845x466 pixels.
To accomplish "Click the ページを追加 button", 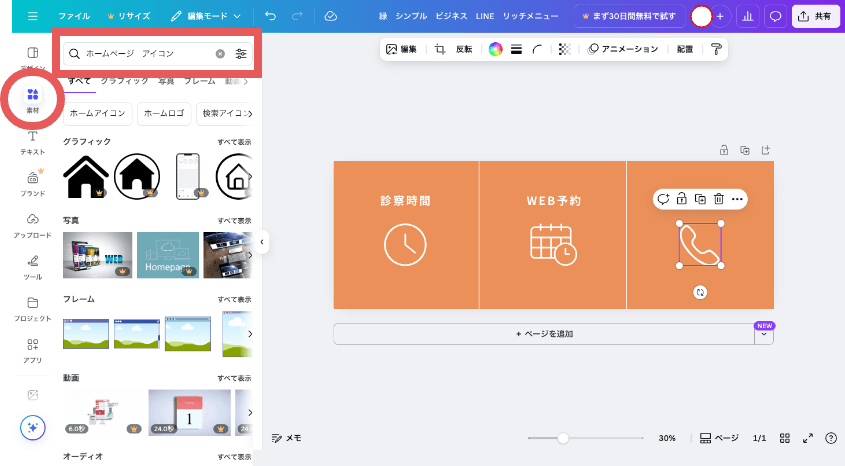I will [x=543, y=334].
